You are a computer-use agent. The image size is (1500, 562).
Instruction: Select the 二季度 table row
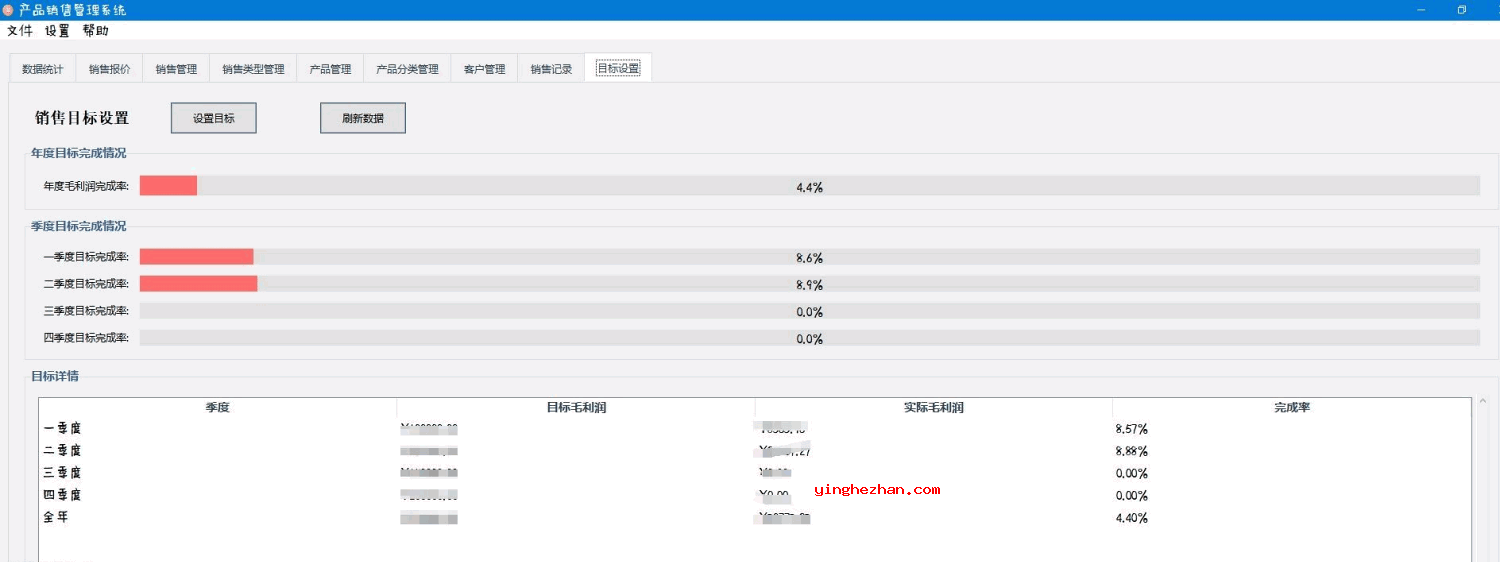[755, 451]
